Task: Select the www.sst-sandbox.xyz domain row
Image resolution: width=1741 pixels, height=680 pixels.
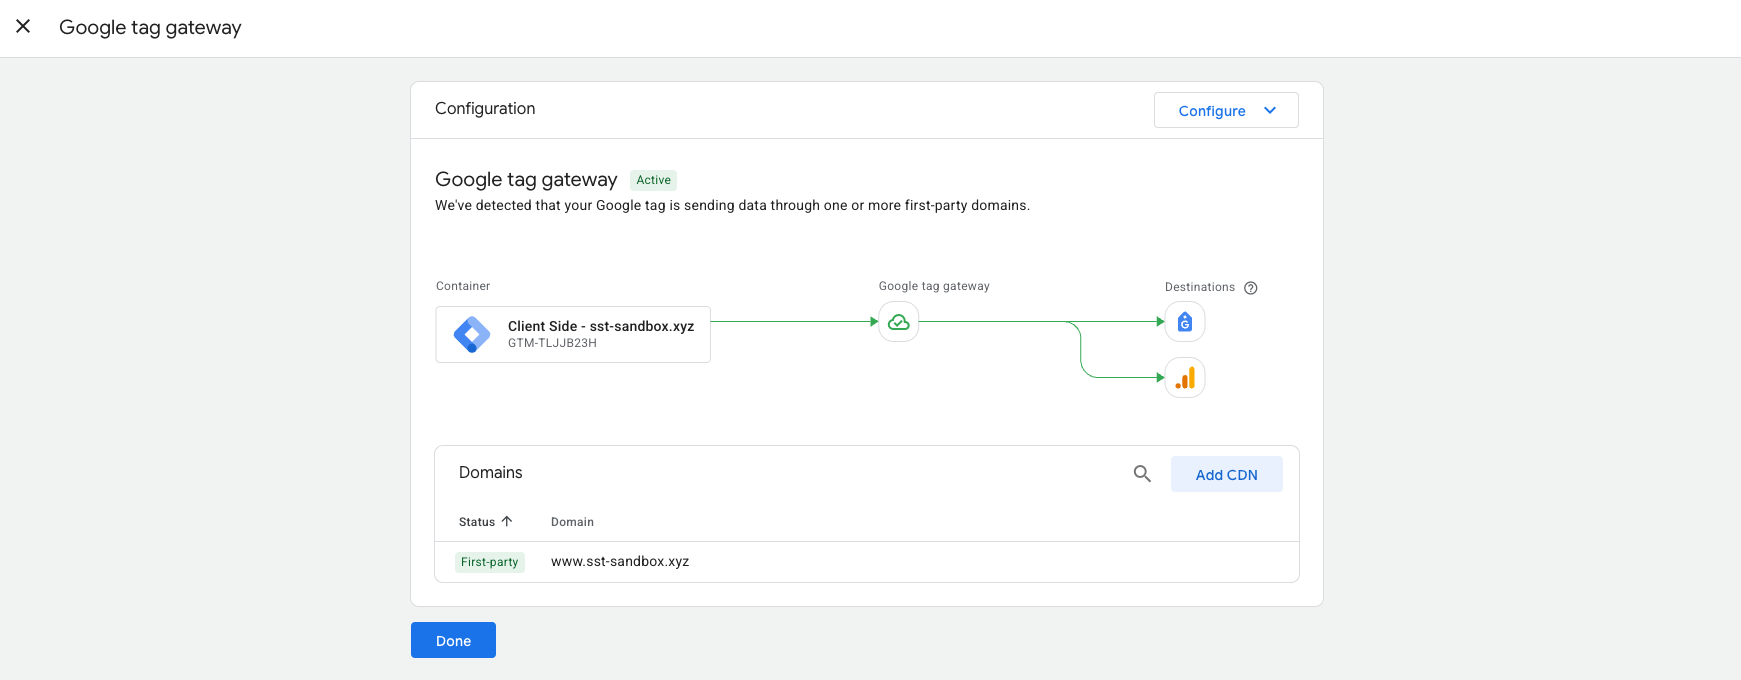Action: (x=867, y=562)
